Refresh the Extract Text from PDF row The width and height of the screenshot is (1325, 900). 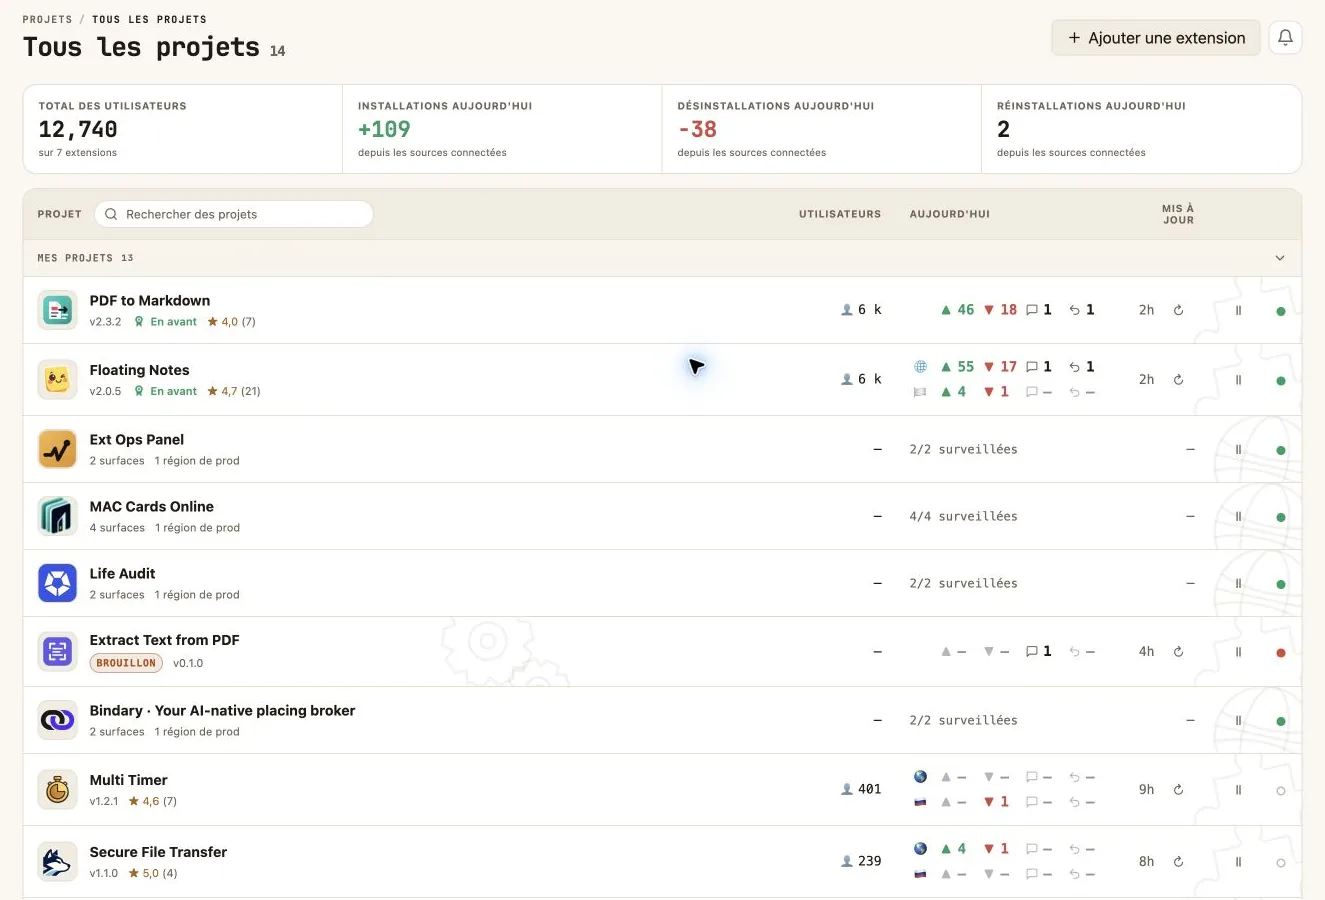1178,652
